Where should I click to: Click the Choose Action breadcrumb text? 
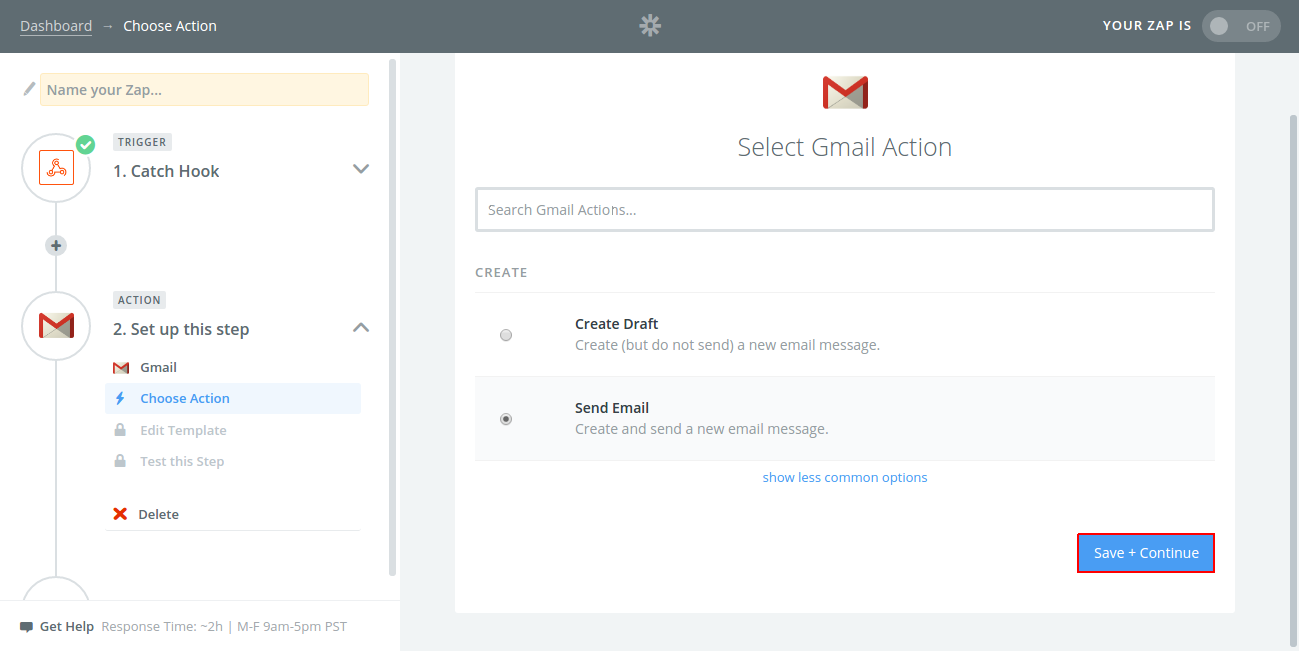click(170, 26)
